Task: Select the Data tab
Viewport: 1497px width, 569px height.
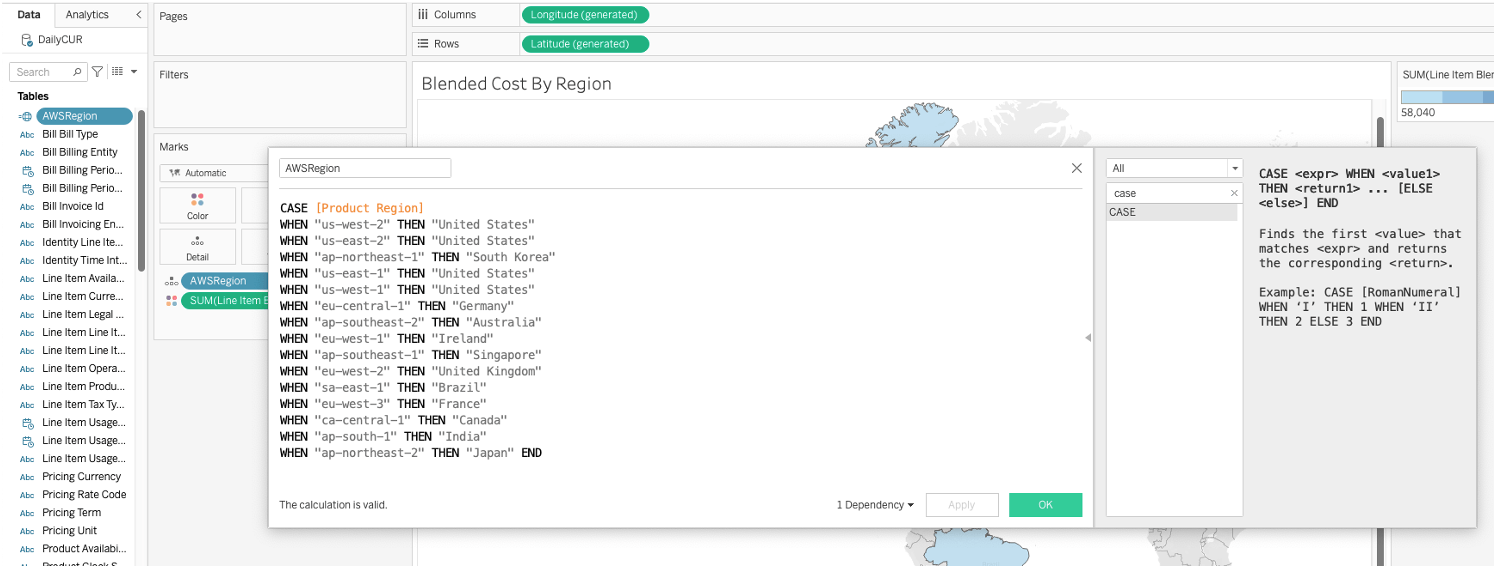Action: click(x=29, y=15)
